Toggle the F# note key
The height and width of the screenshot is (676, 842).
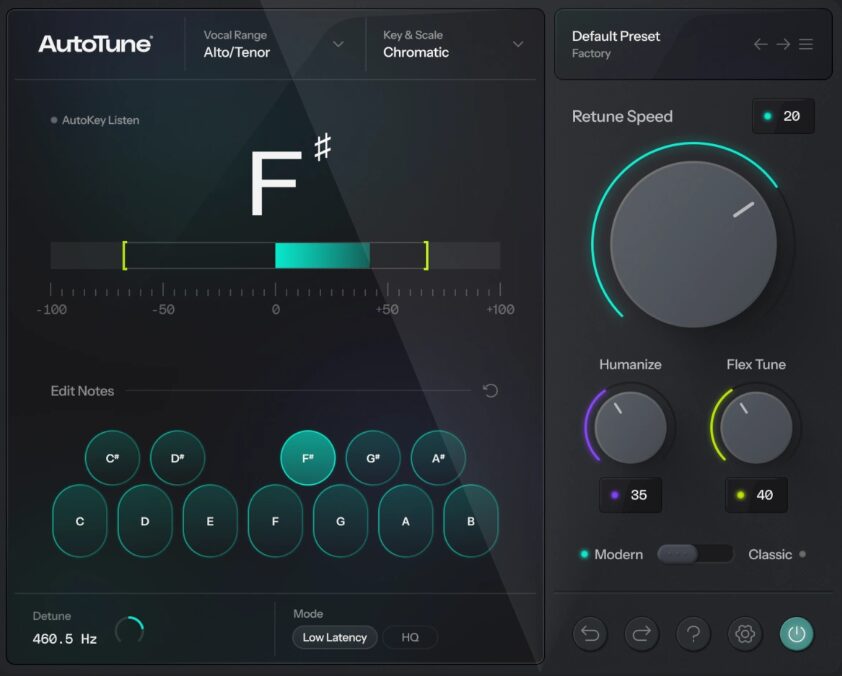coord(307,458)
